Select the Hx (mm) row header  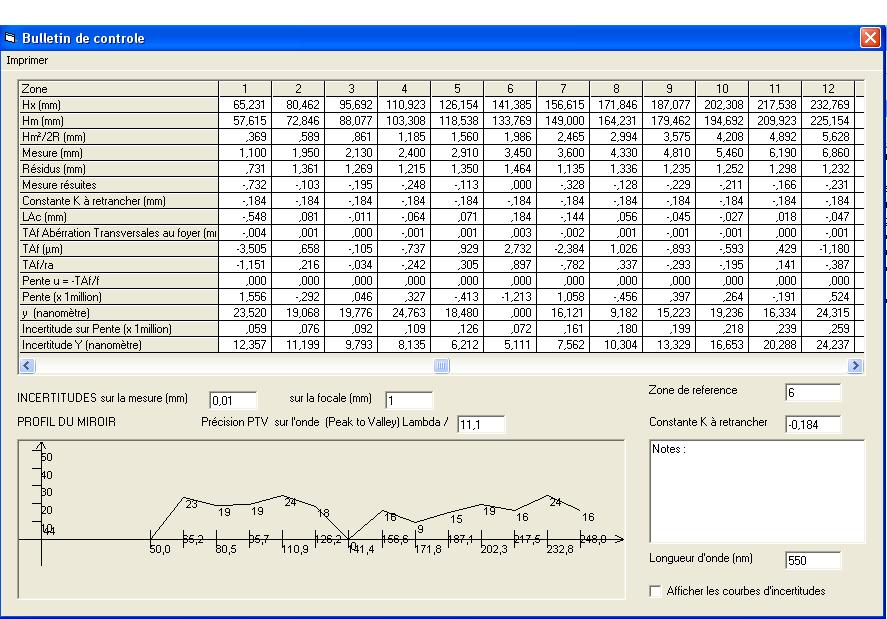pos(119,105)
